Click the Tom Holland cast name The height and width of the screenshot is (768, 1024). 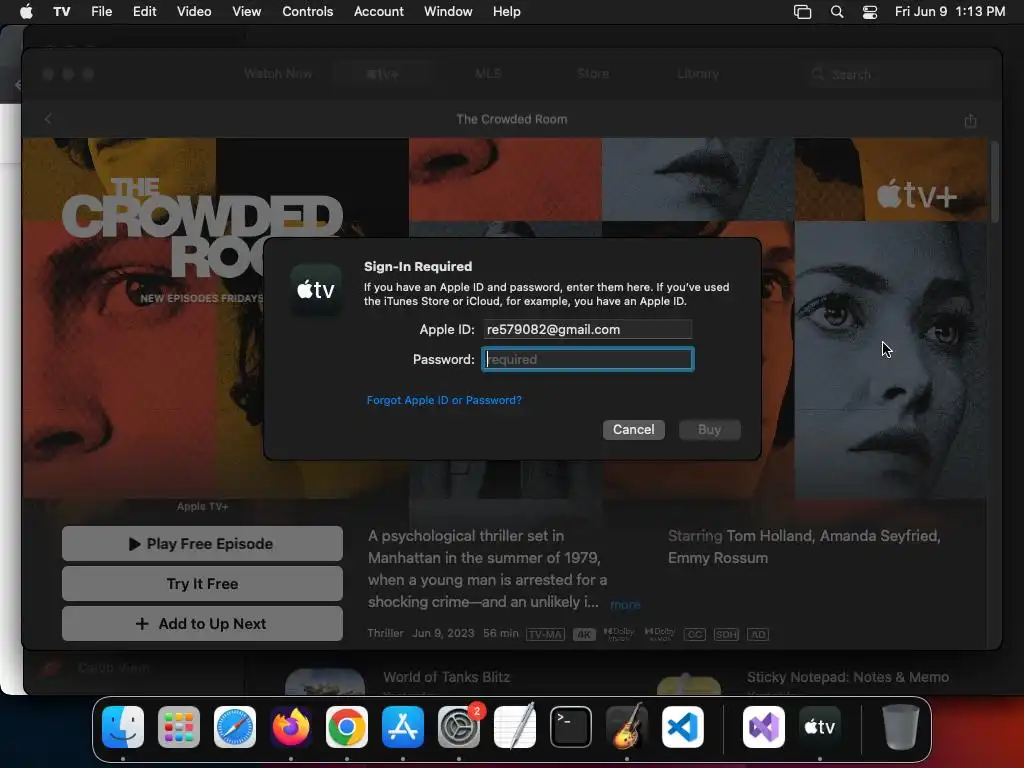(770, 536)
